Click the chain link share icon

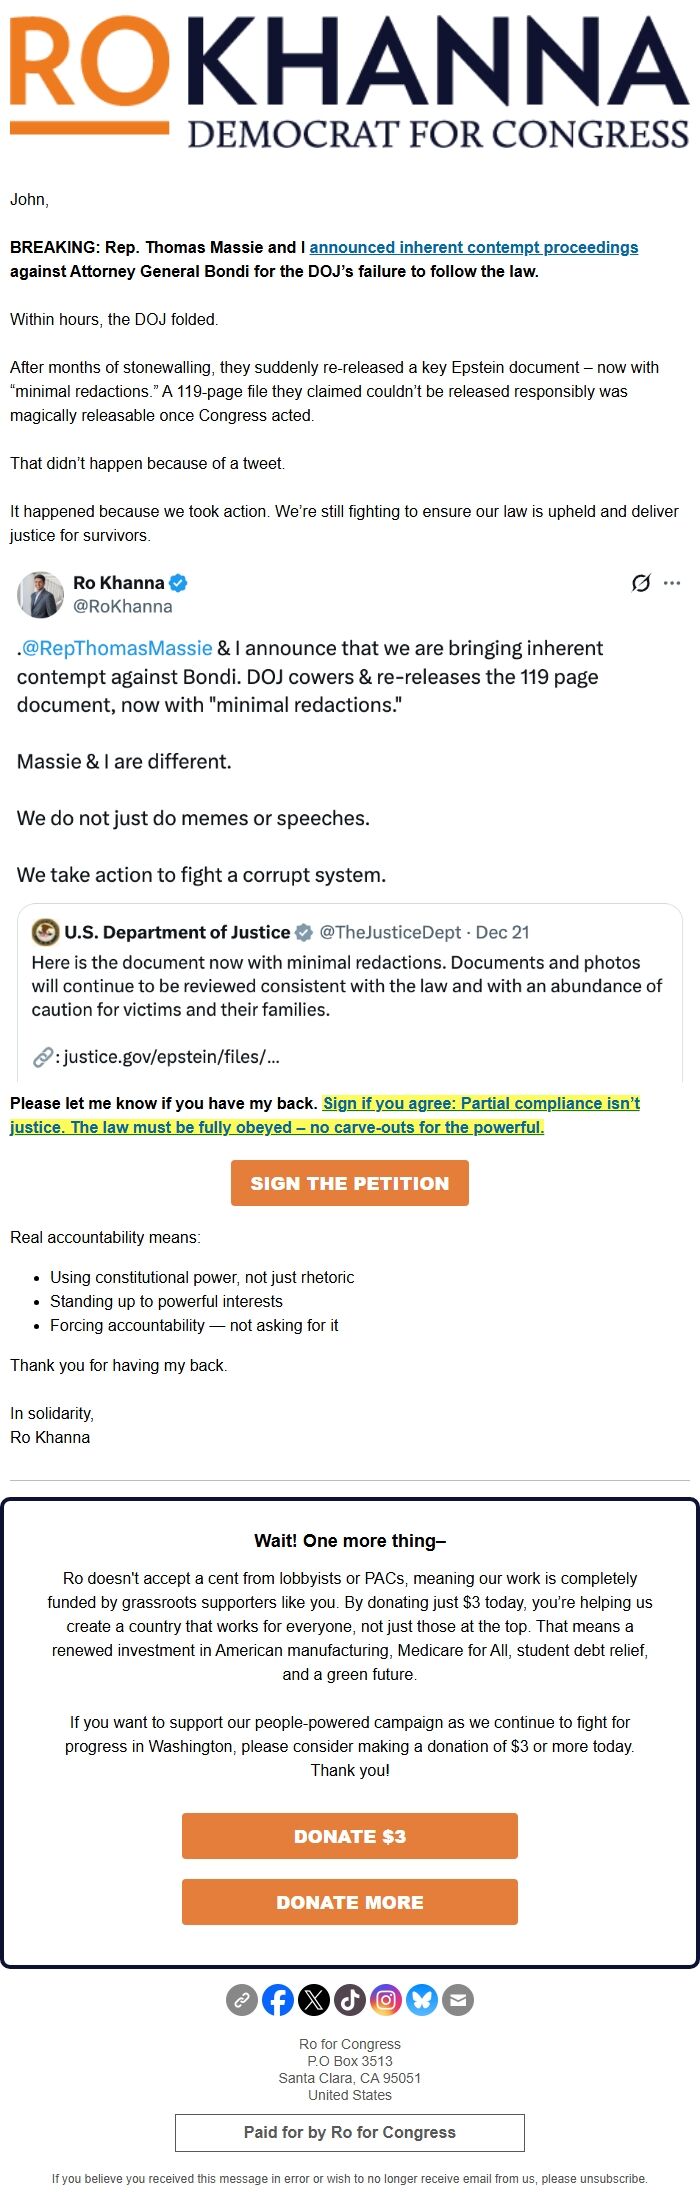point(242,2000)
